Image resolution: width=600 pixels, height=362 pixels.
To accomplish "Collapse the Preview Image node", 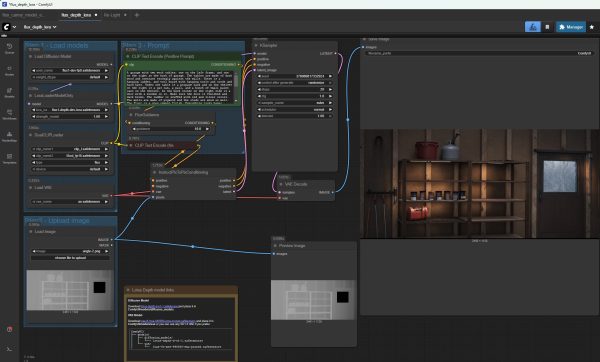I will click(275, 245).
